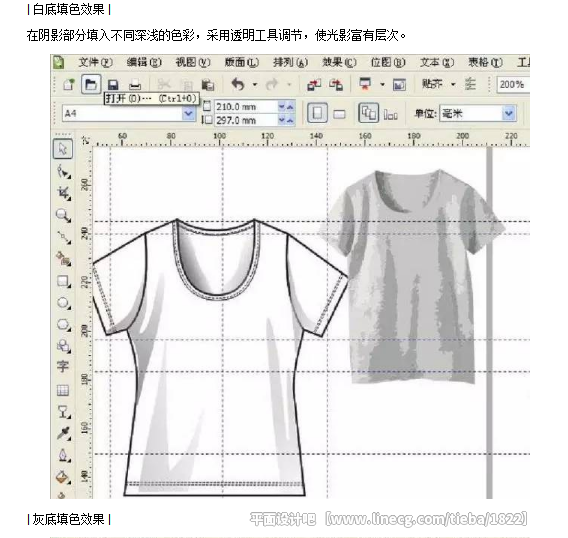
Task: Select the Freehand curve tool
Action: (x=63, y=237)
